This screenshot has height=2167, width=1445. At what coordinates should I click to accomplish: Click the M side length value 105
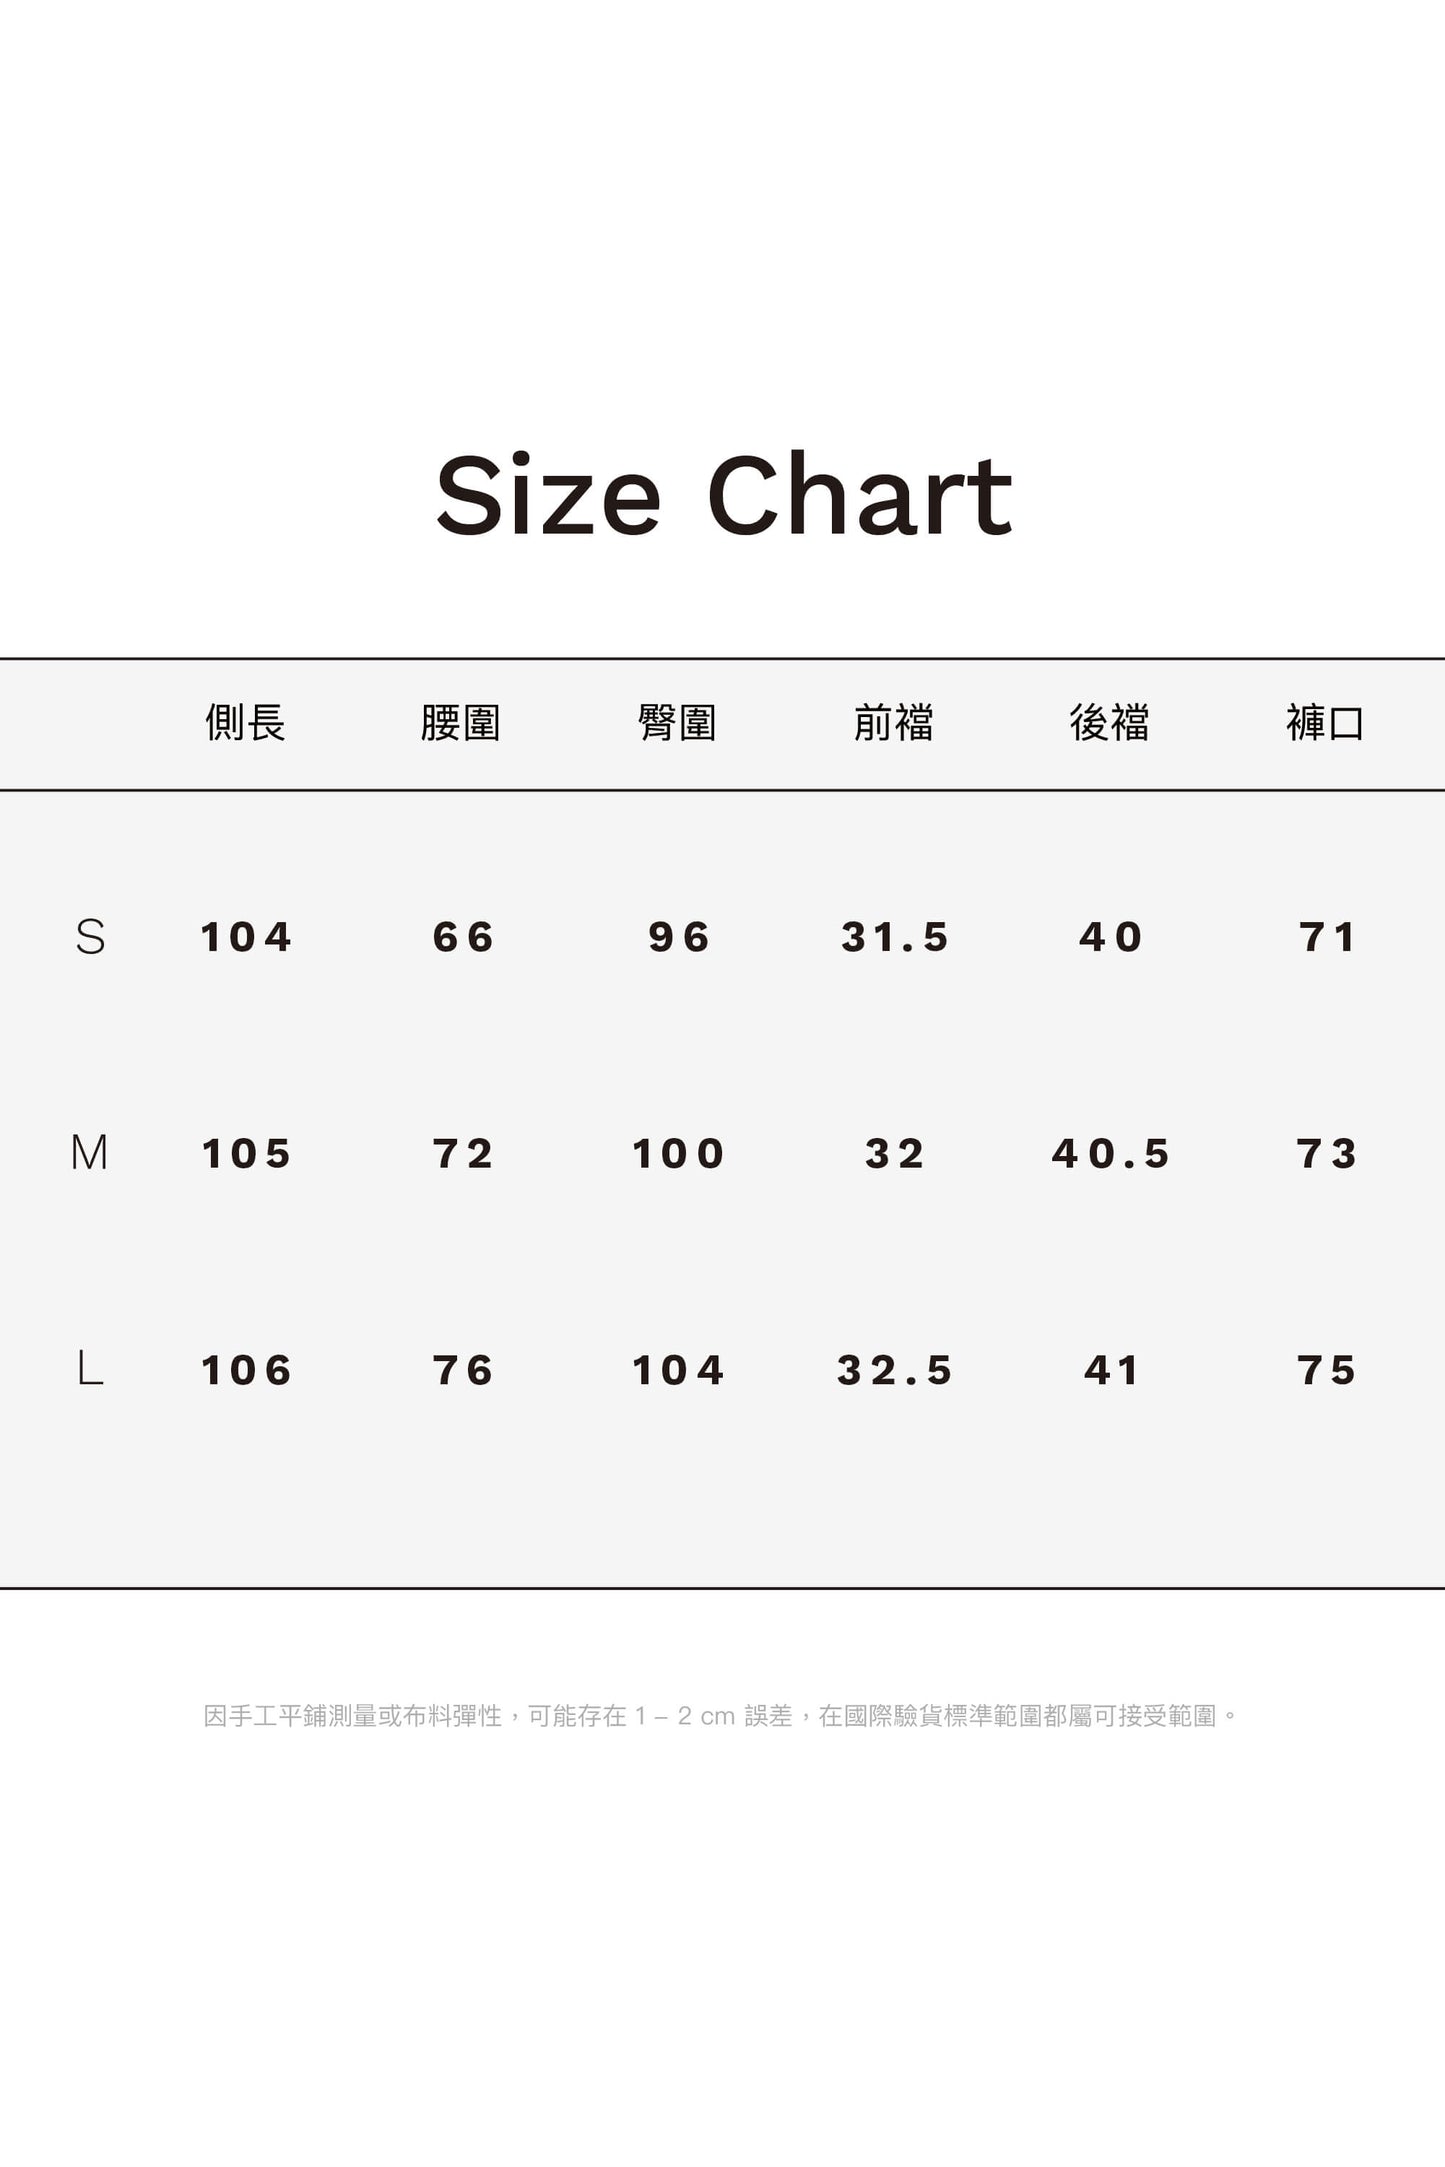246,1154
